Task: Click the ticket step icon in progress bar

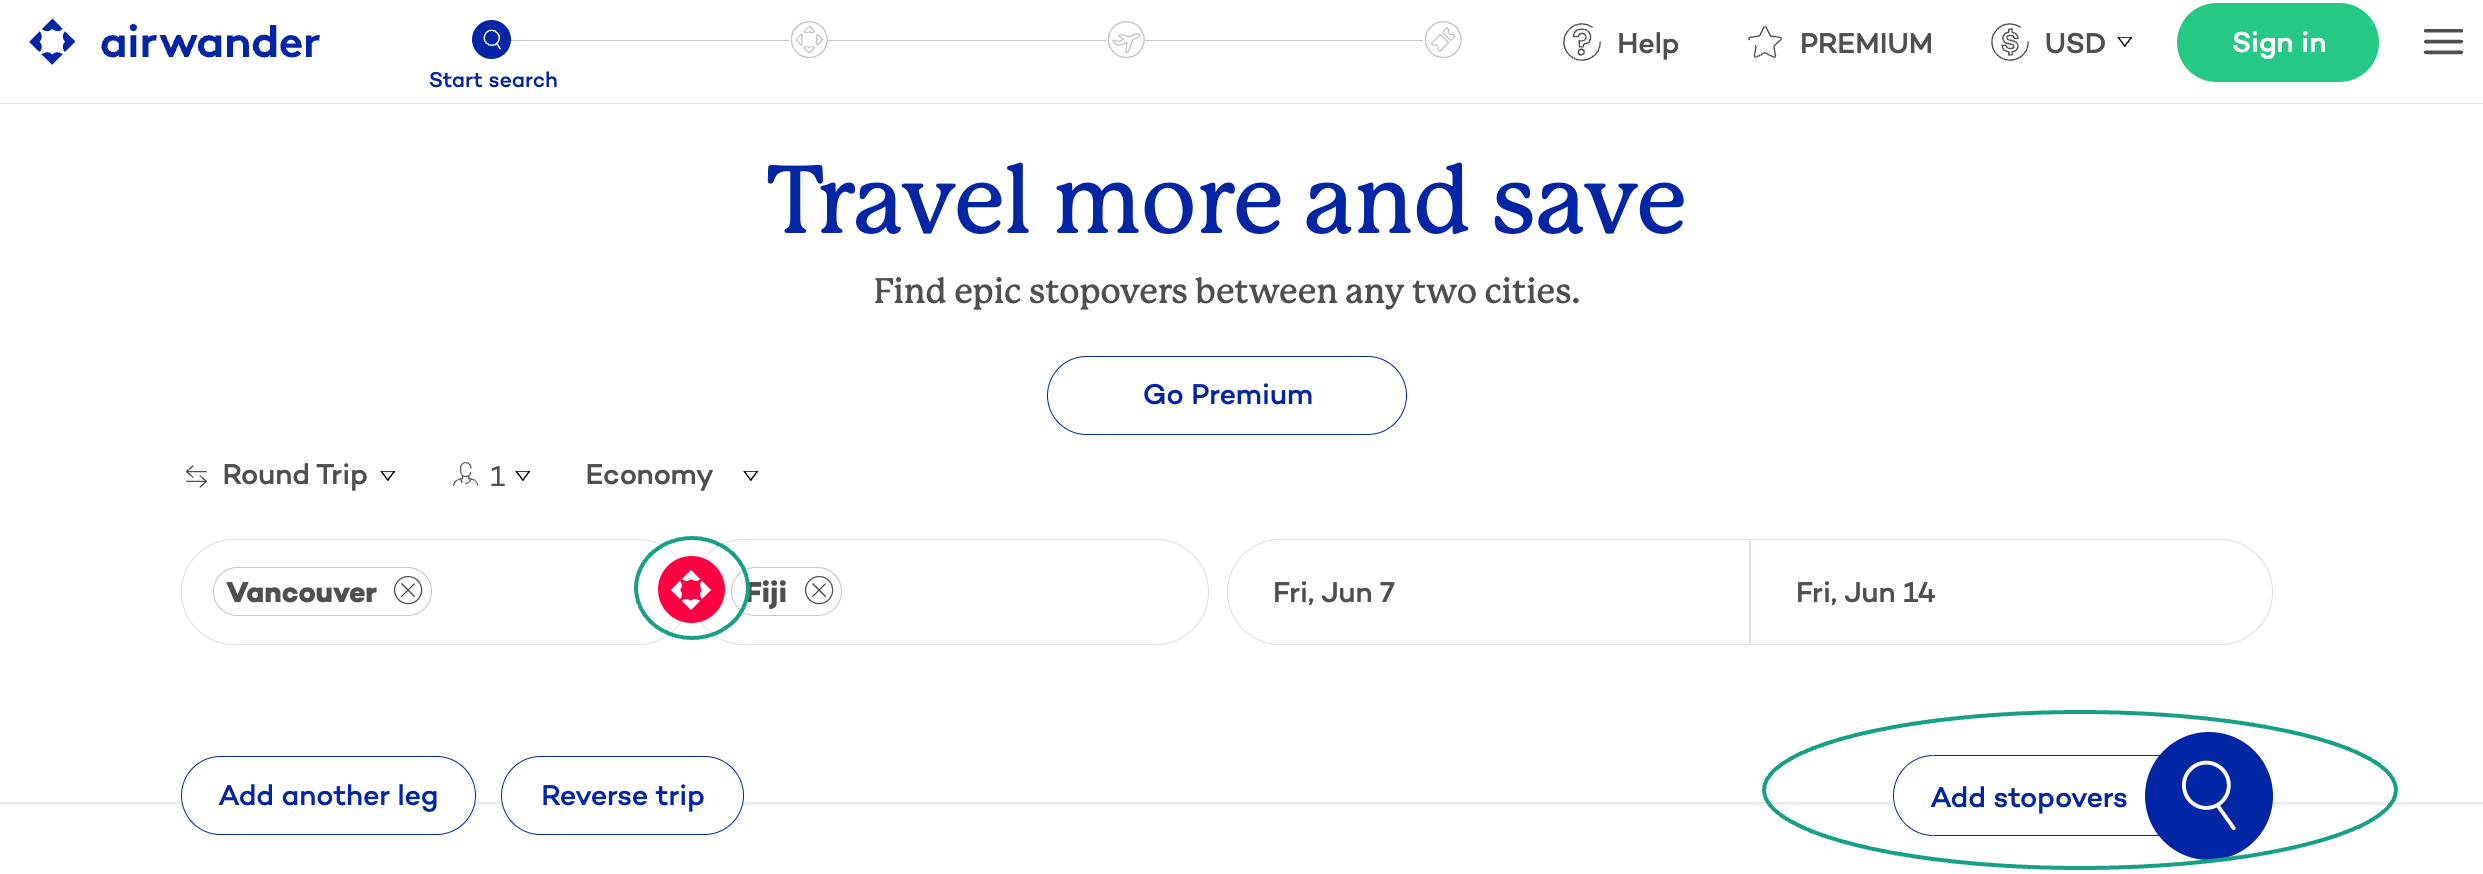Action: pyautogui.click(x=1441, y=38)
